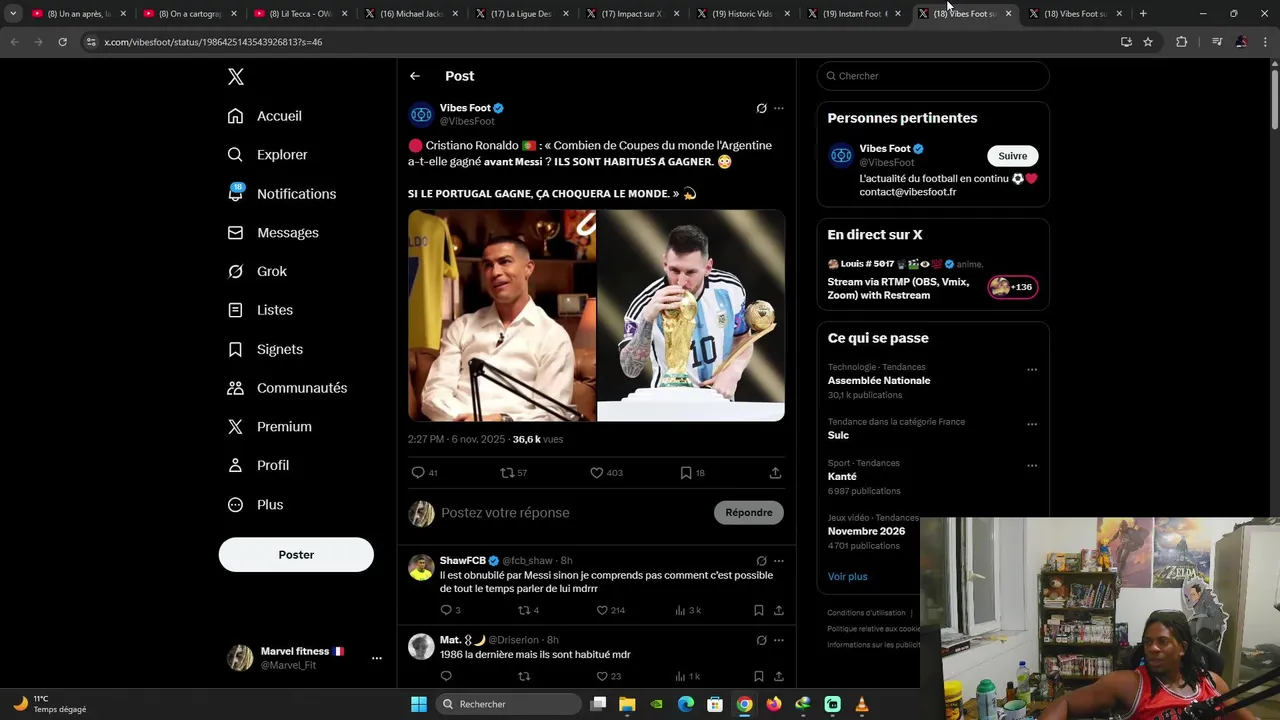Click Grok icon on Vibes Foot post
The height and width of the screenshot is (720, 1280).
point(761,108)
